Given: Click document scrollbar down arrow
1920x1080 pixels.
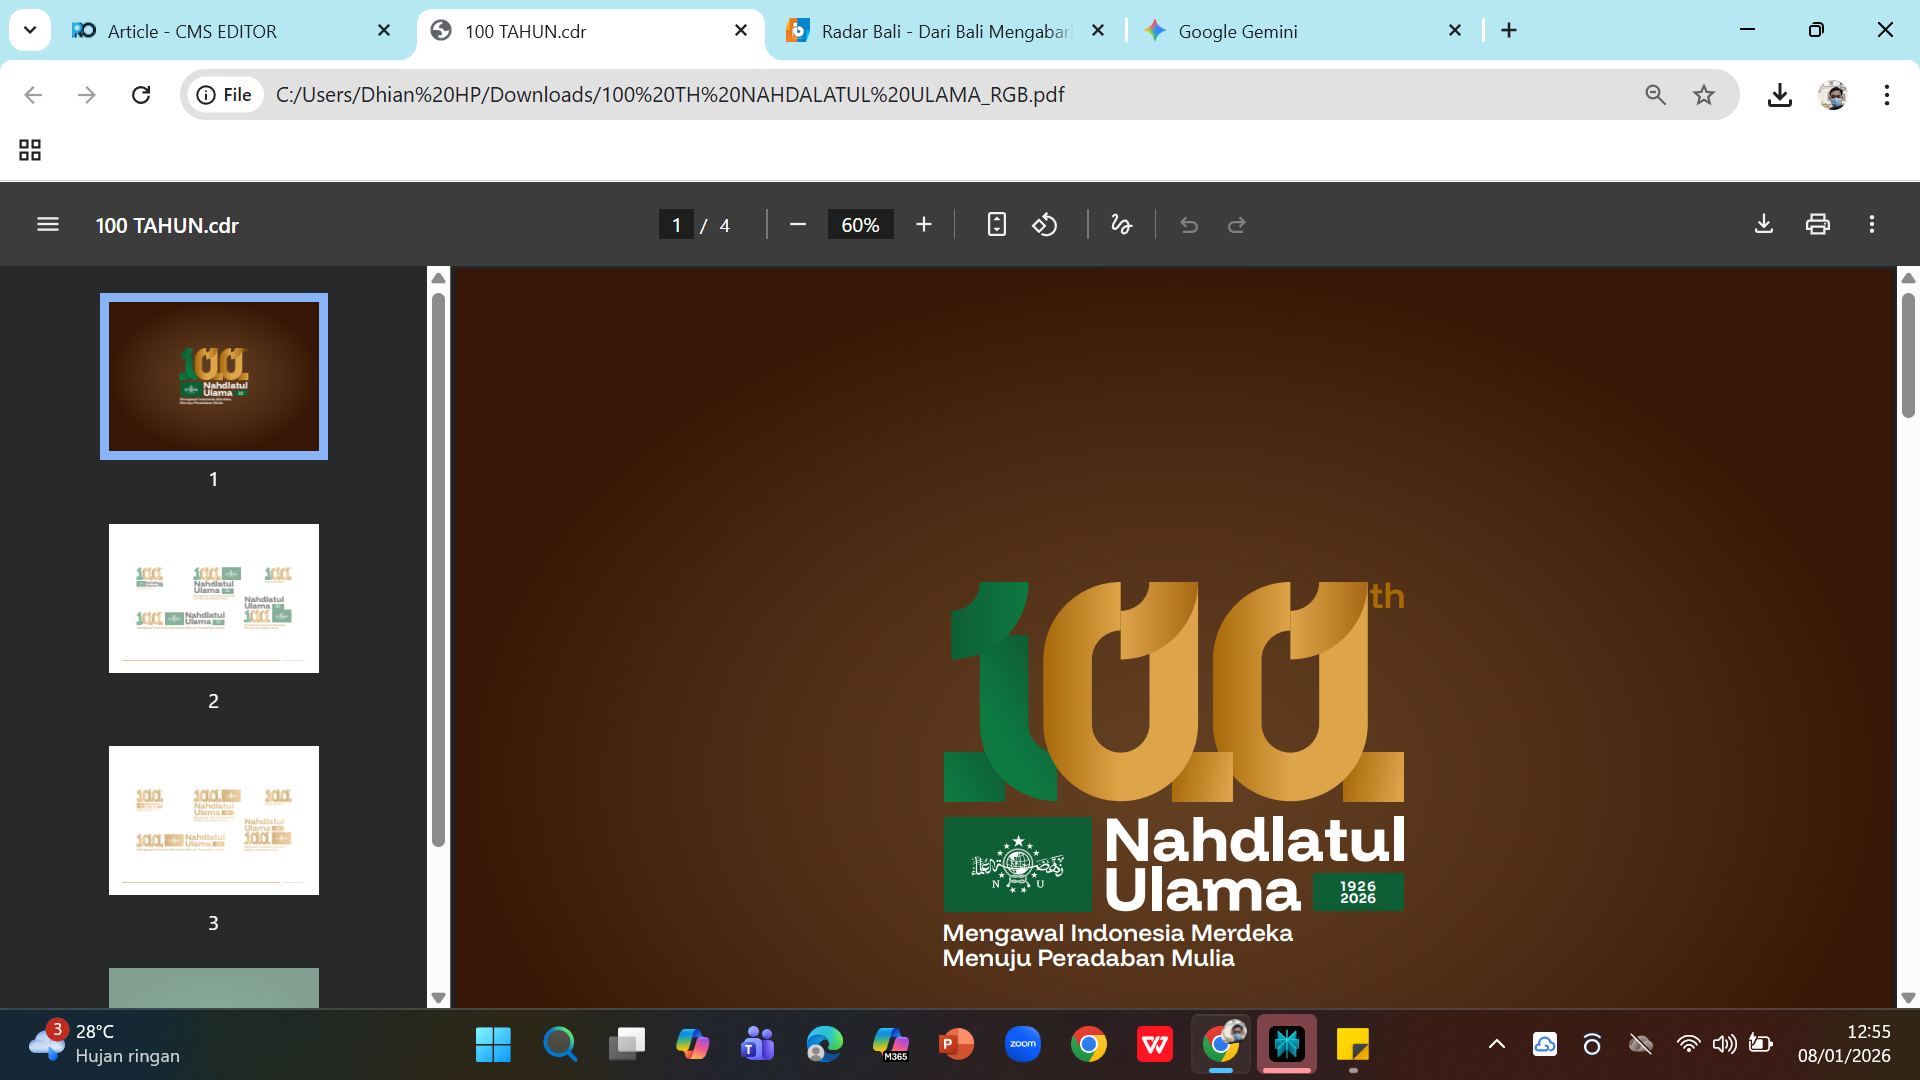Looking at the screenshot, I should (x=1908, y=997).
